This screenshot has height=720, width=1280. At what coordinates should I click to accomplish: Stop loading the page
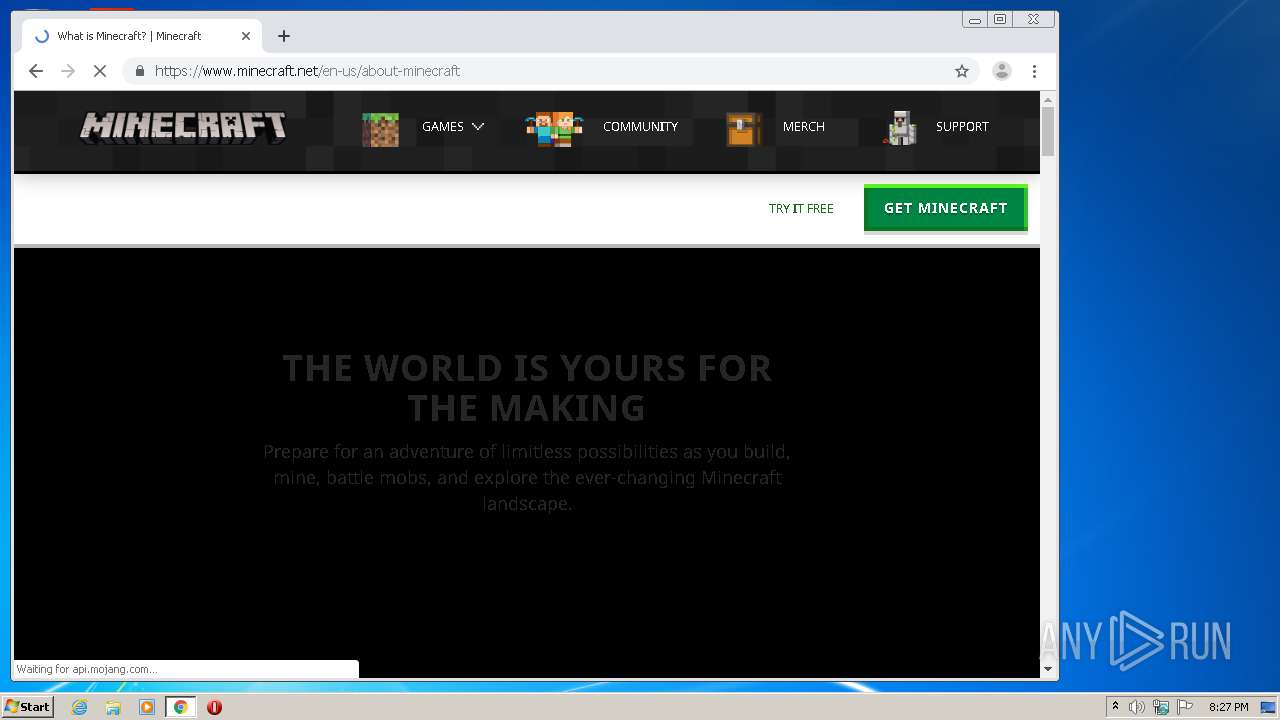click(100, 71)
